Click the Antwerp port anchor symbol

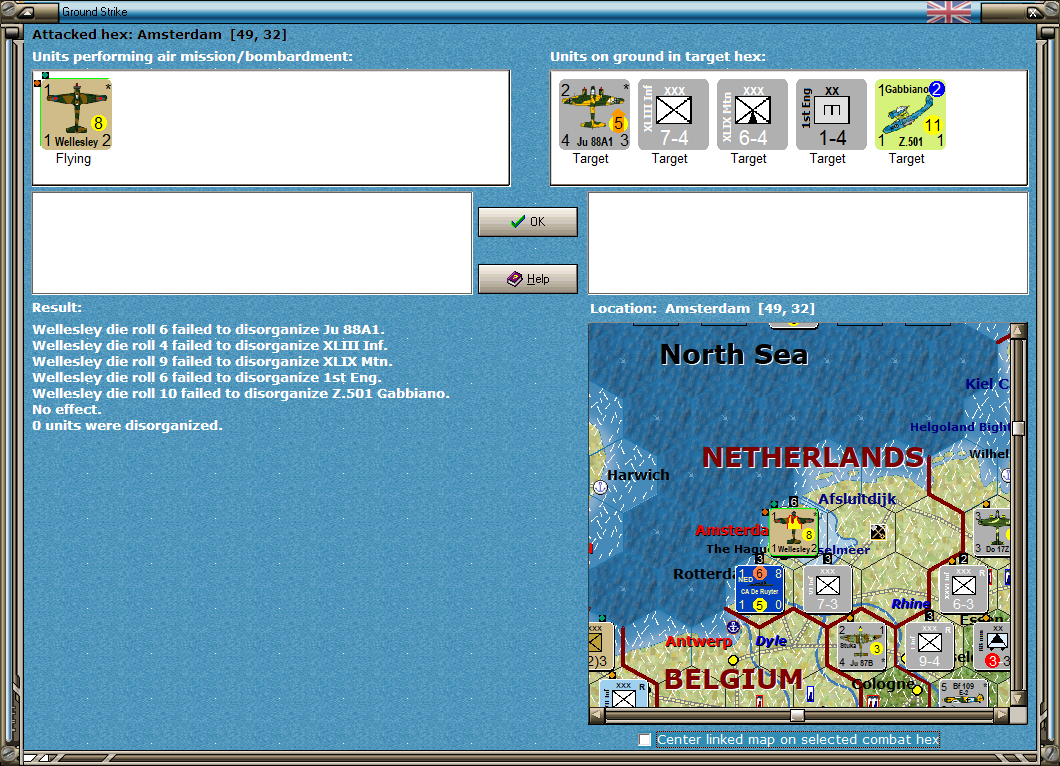[733, 627]
